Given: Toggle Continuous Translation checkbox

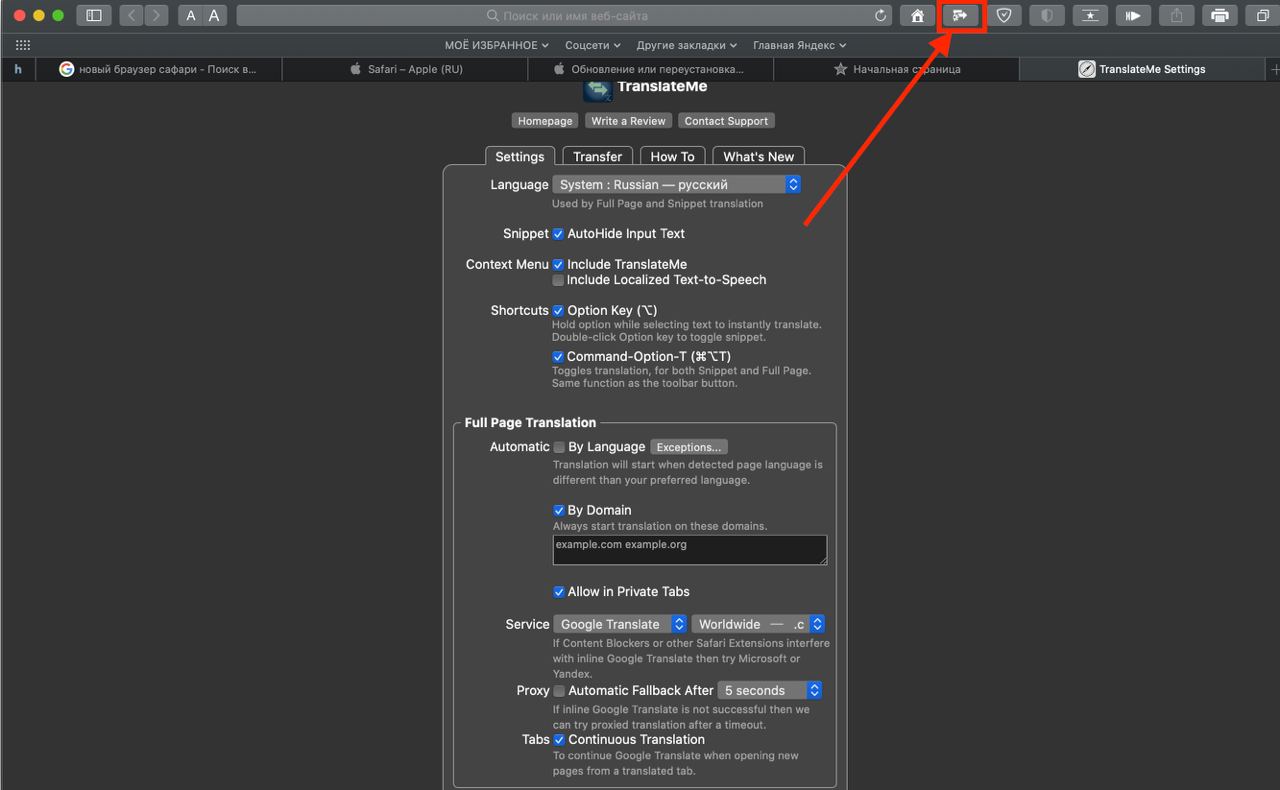Looking at the screenshot, I should [559, 740].
